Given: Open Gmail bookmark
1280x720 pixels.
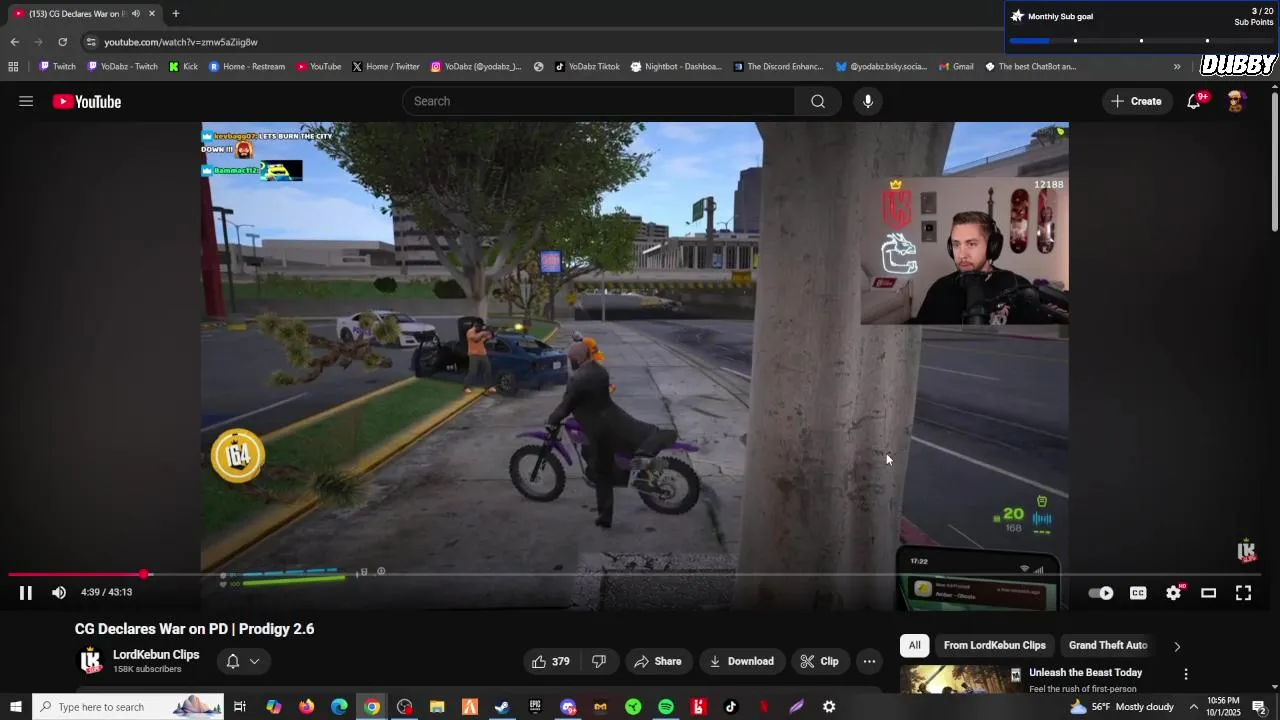Looking at the screenshot, I should point(956,67).
